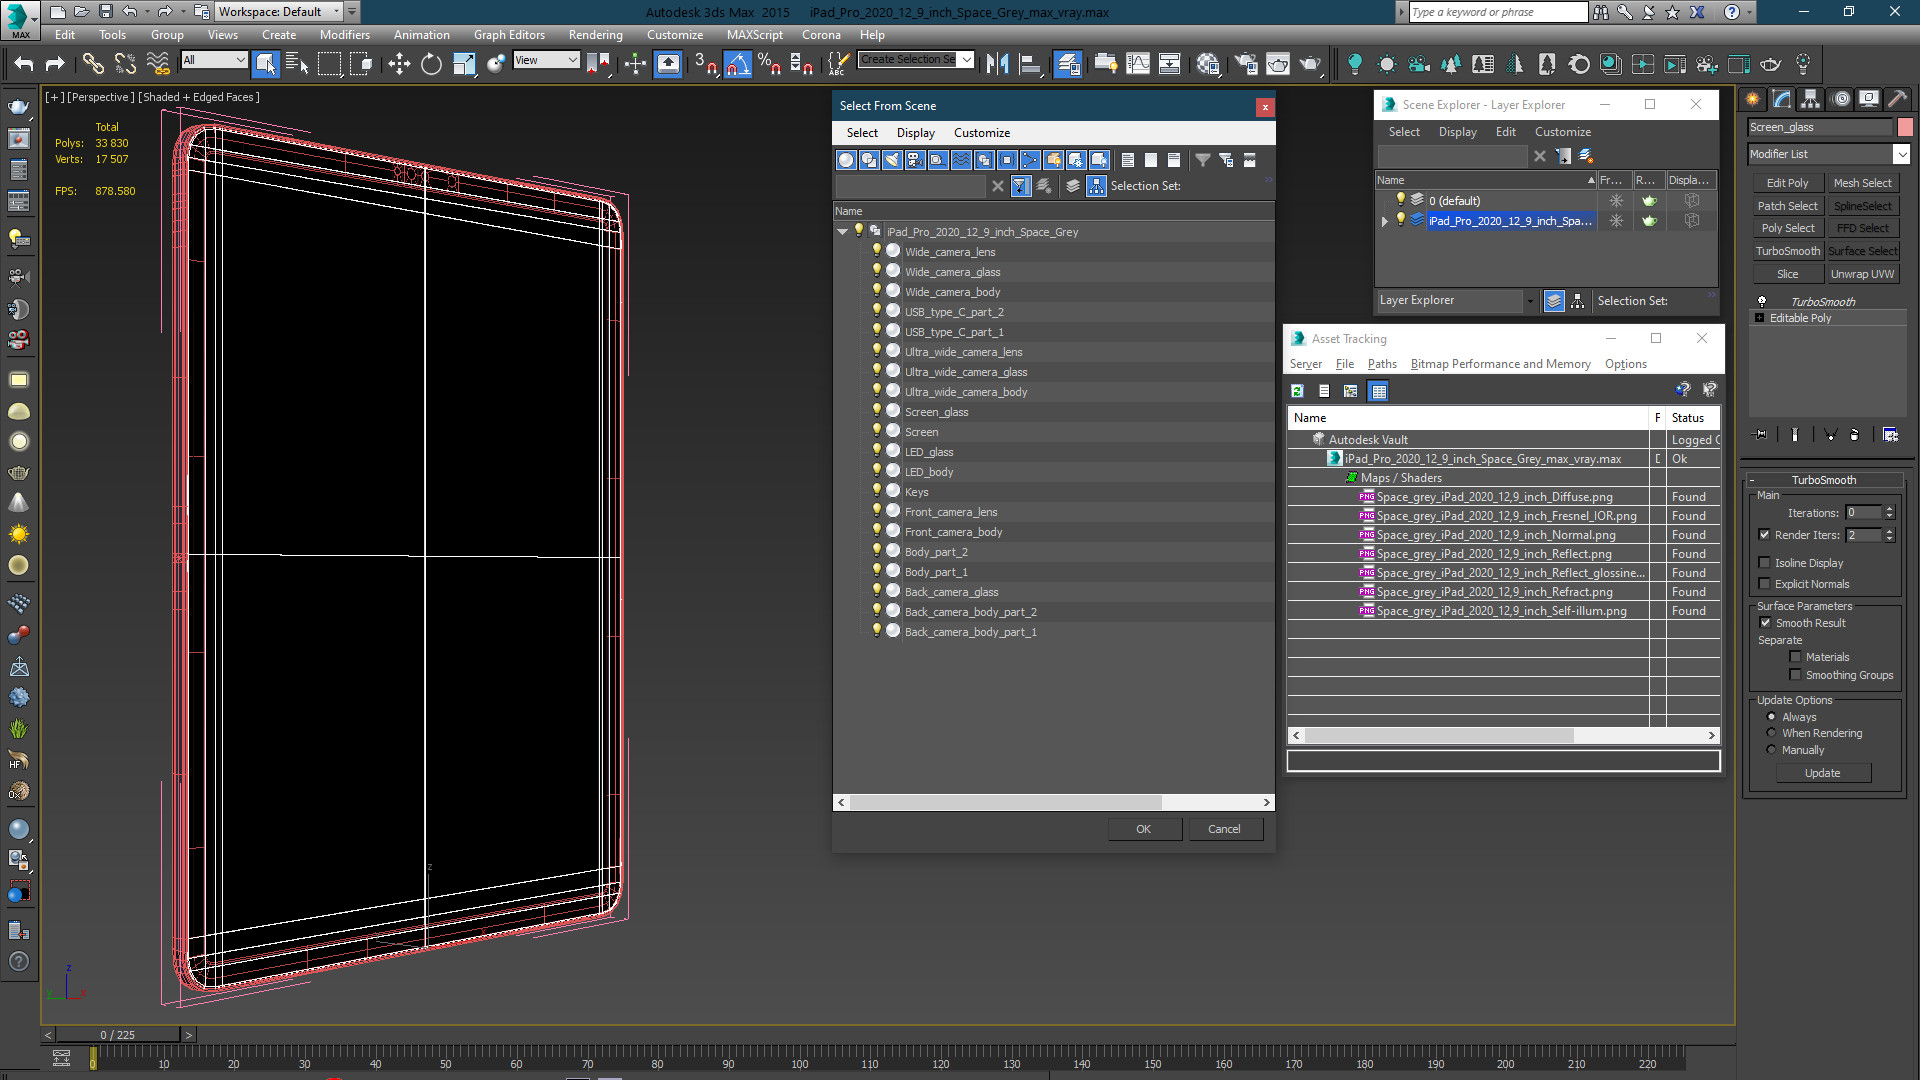
Task: Click Table View icon in Asset Tracking
Action: pos(1379,391)
